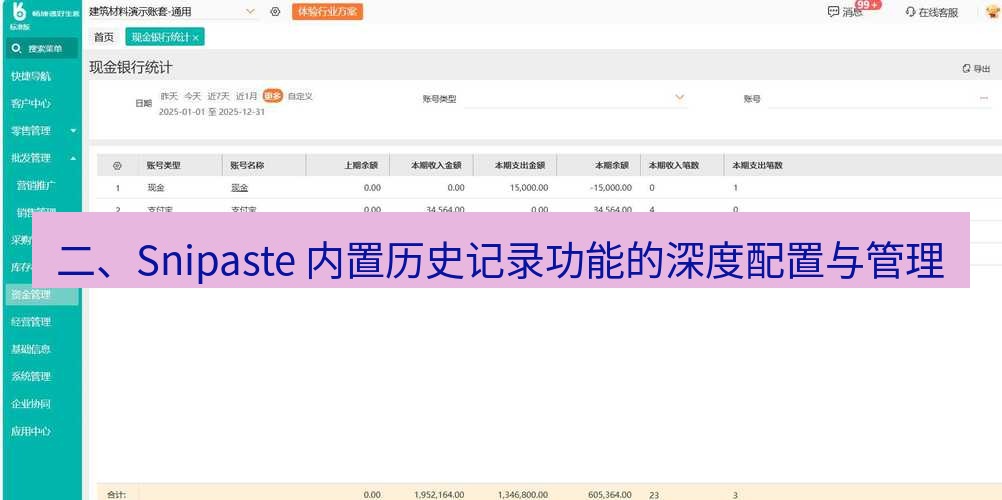
Task: Select the 今天 date filter
Action: tap(192, 97)
